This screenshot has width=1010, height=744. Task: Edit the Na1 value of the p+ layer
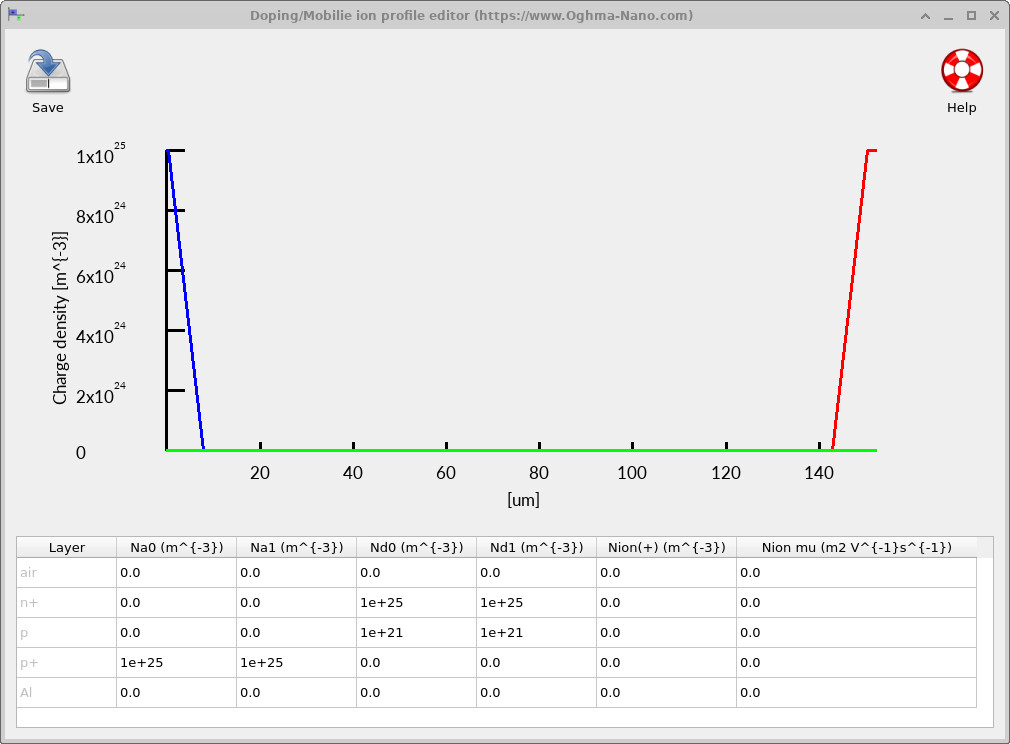point(295,662)
